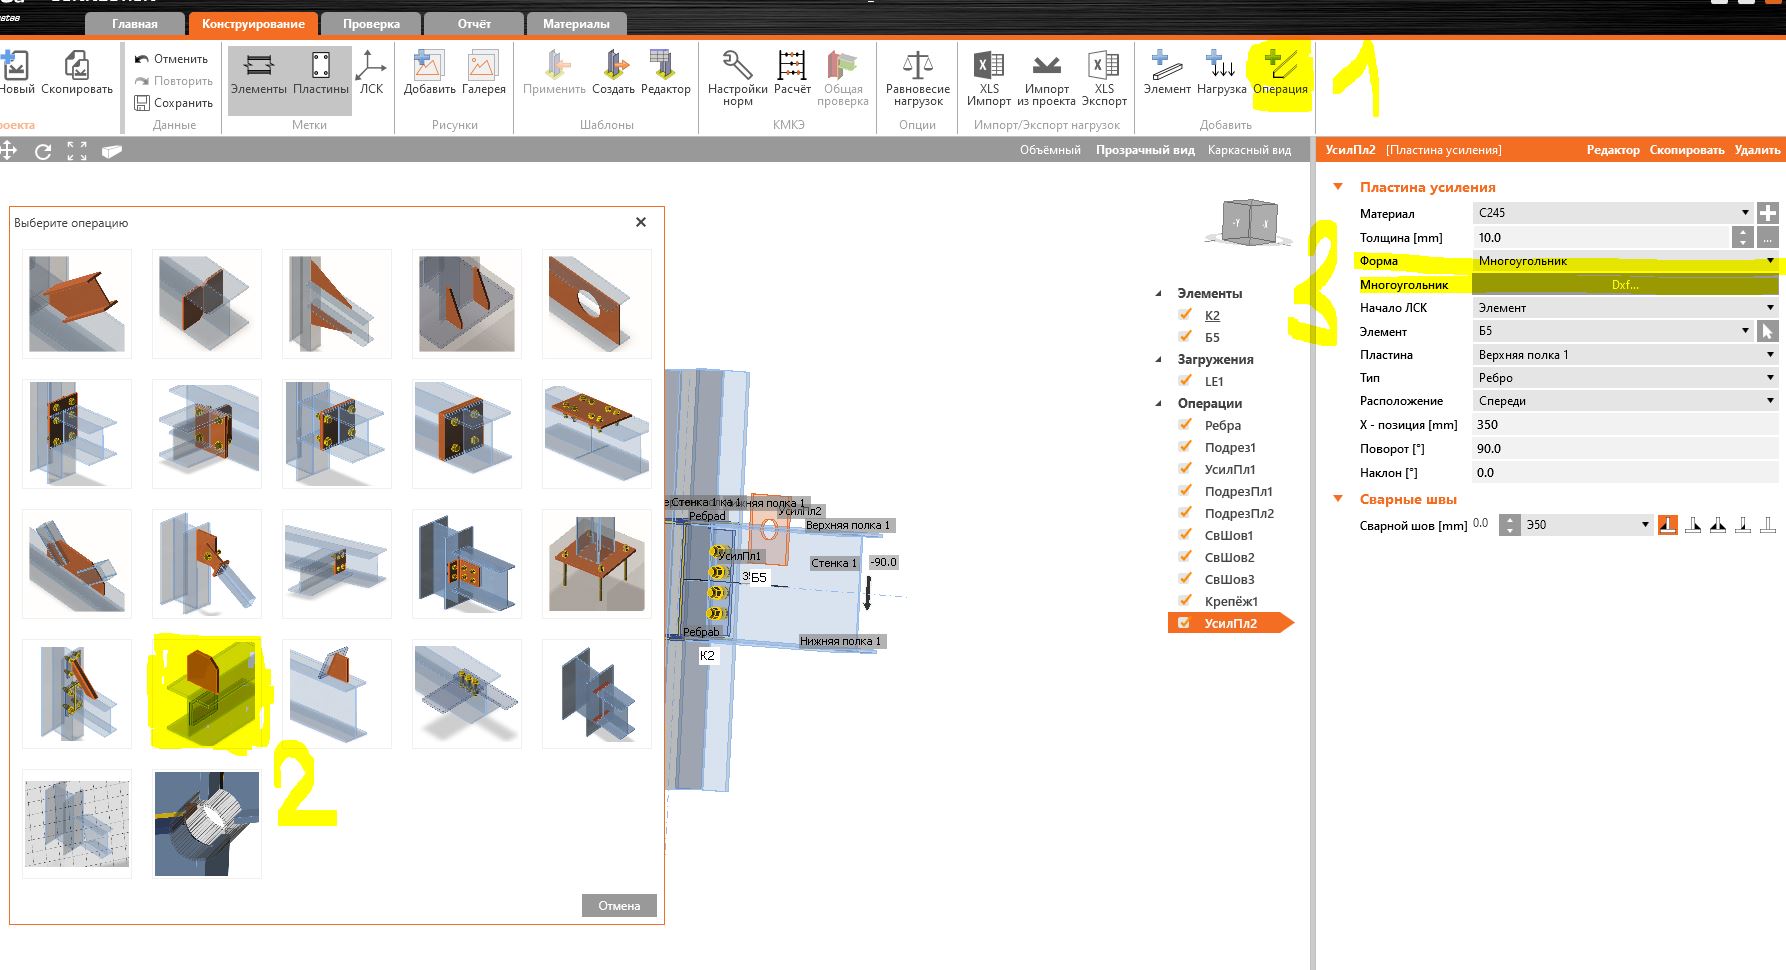Collapse the Пластина усиления section

tap(1338, 187)
